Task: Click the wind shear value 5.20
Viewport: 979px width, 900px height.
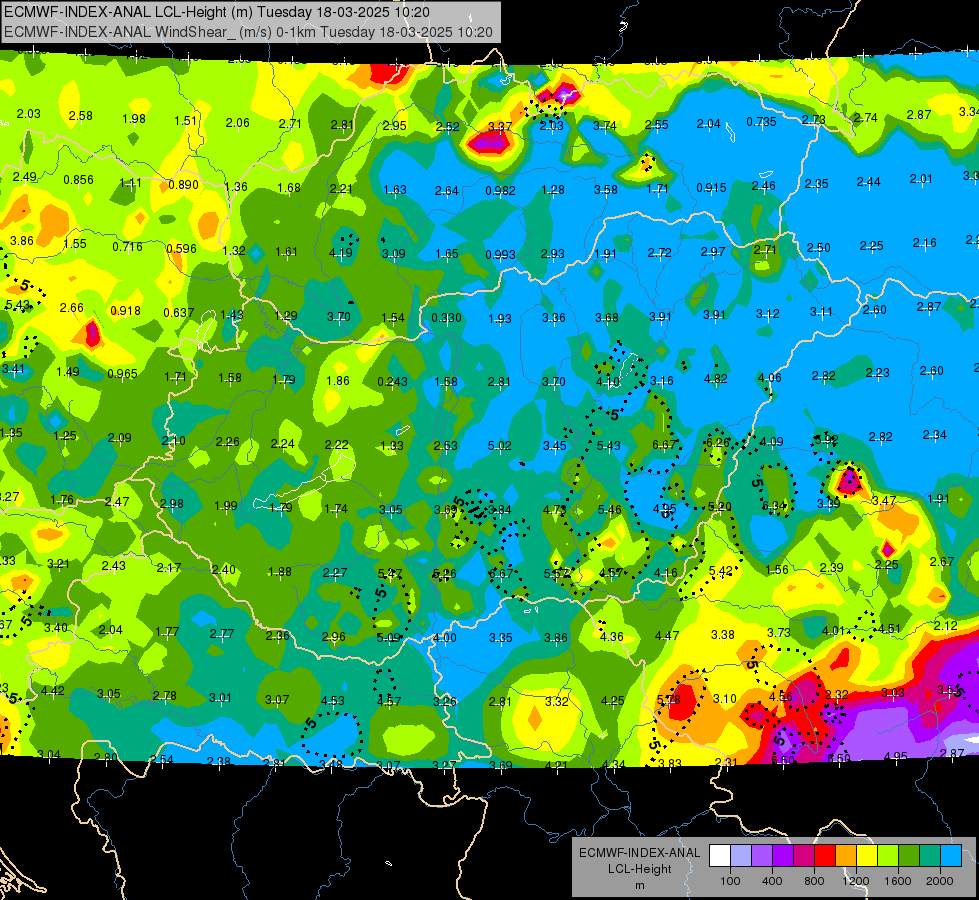Action: tap(719, 507)
